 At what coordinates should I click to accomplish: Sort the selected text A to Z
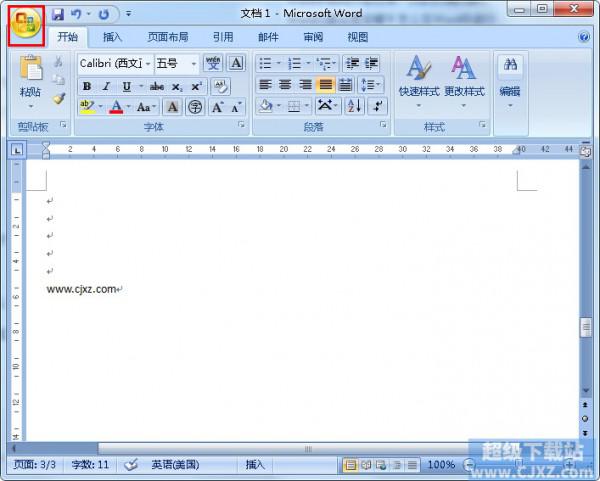[354, 106]
